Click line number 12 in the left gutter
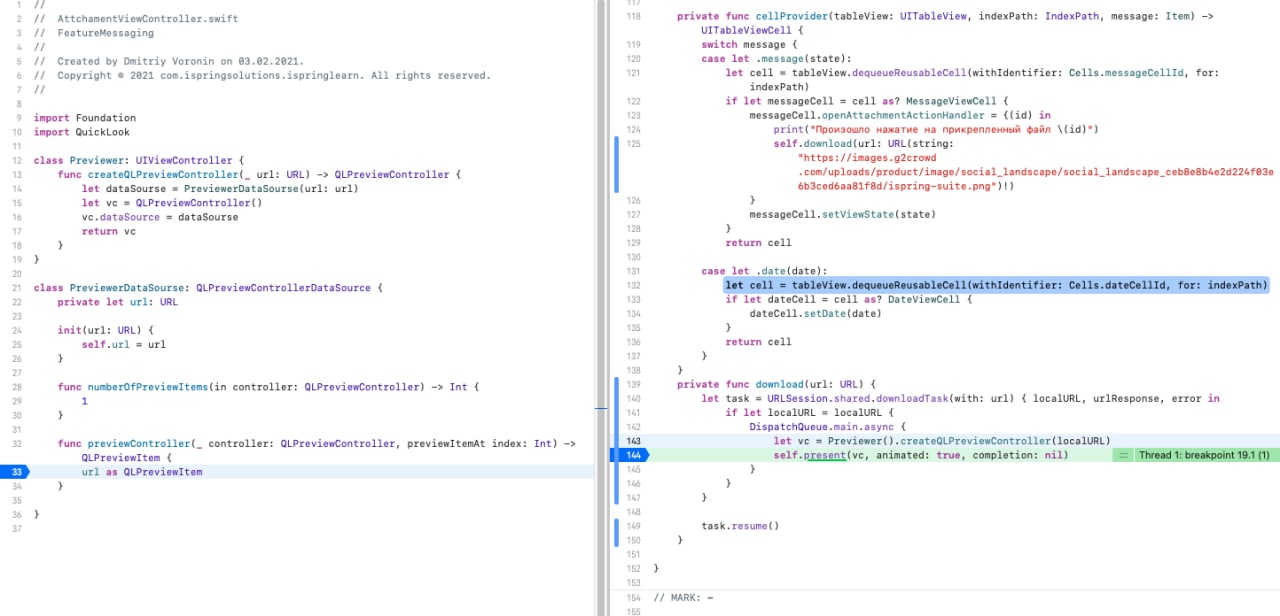Image resolution: width=1280 pixels, height=616 pixels. coord(17,160)
